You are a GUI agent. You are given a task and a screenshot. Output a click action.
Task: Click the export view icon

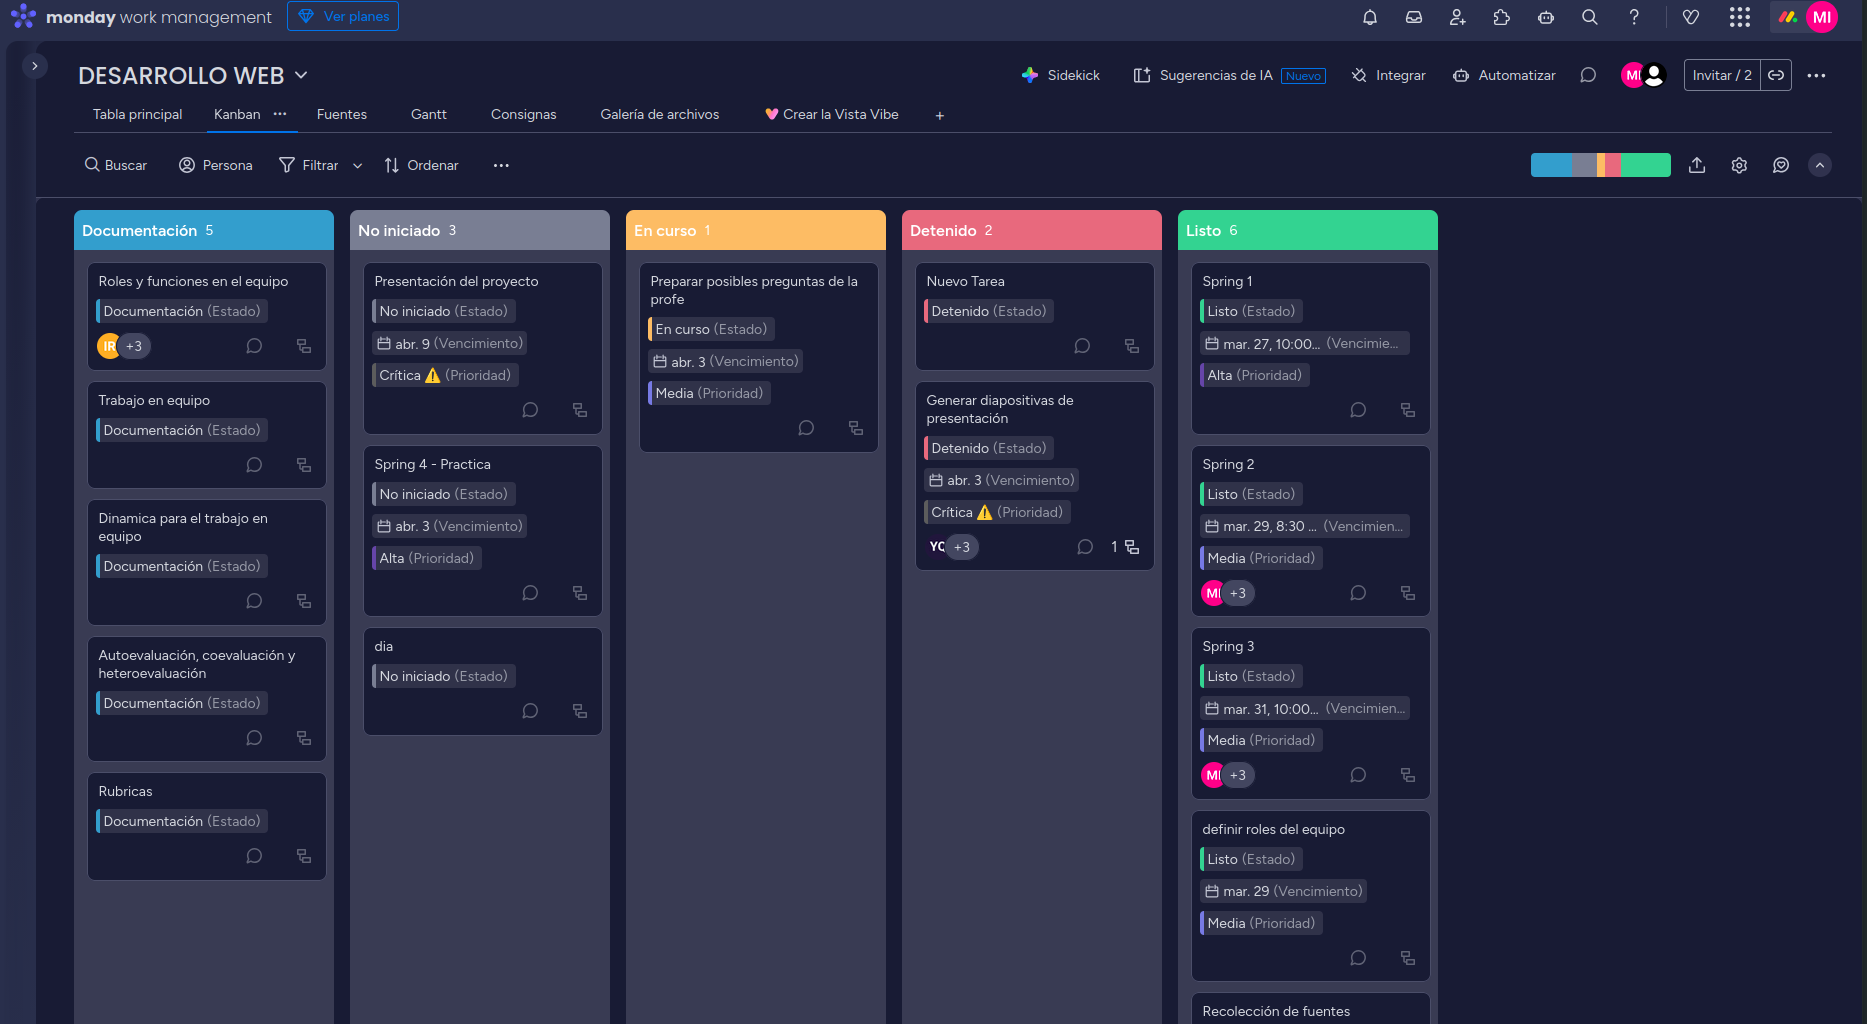(1697, 165)
